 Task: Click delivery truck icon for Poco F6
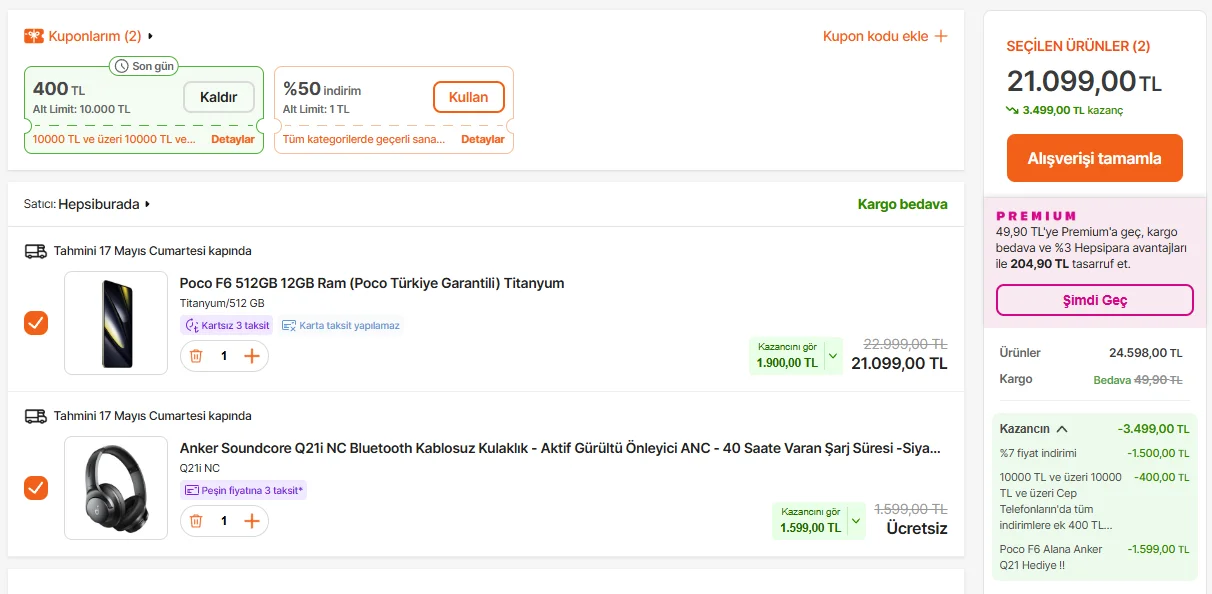36,251
